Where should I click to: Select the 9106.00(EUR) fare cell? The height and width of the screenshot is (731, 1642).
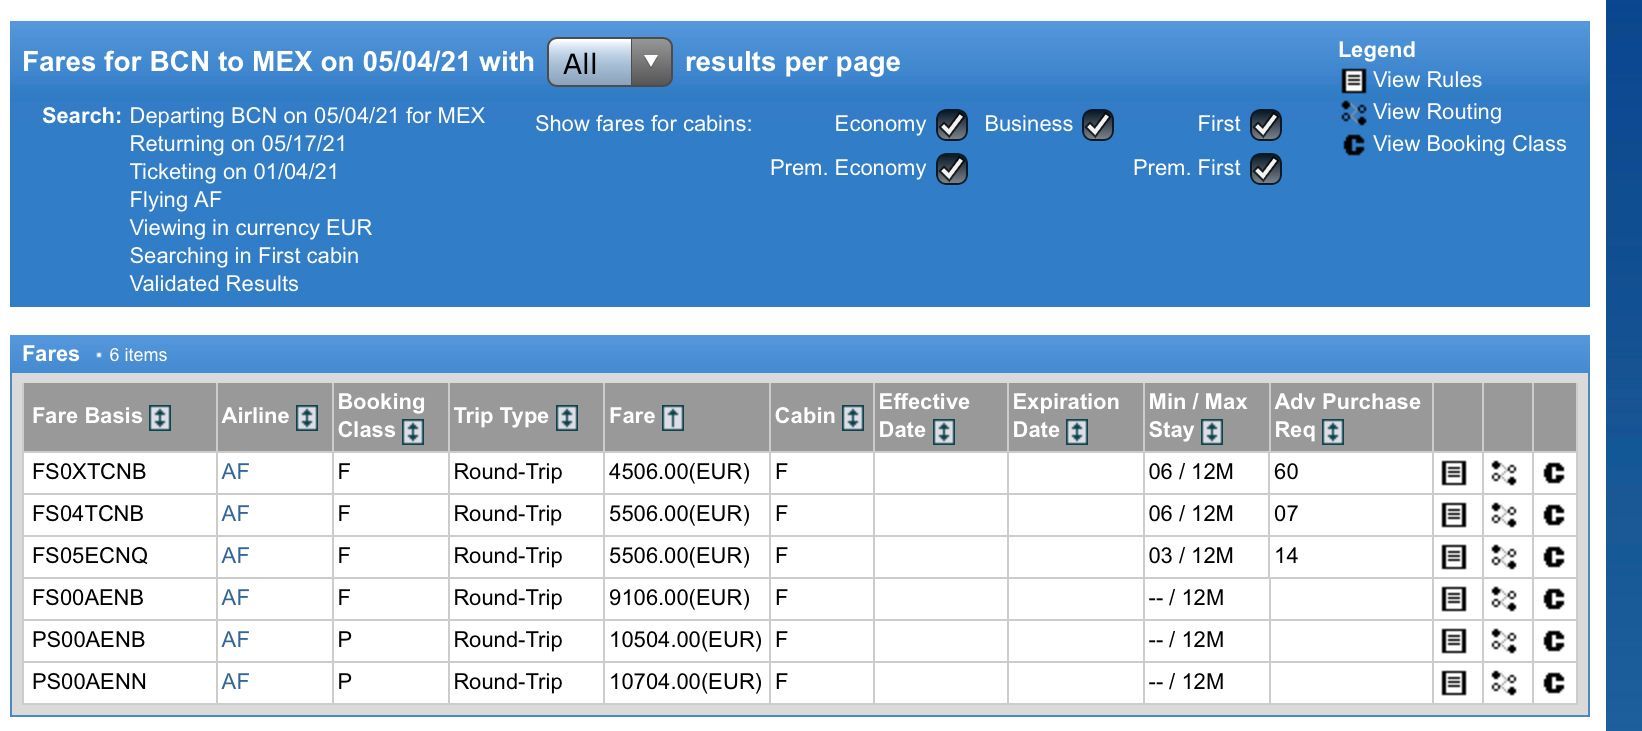679,598
